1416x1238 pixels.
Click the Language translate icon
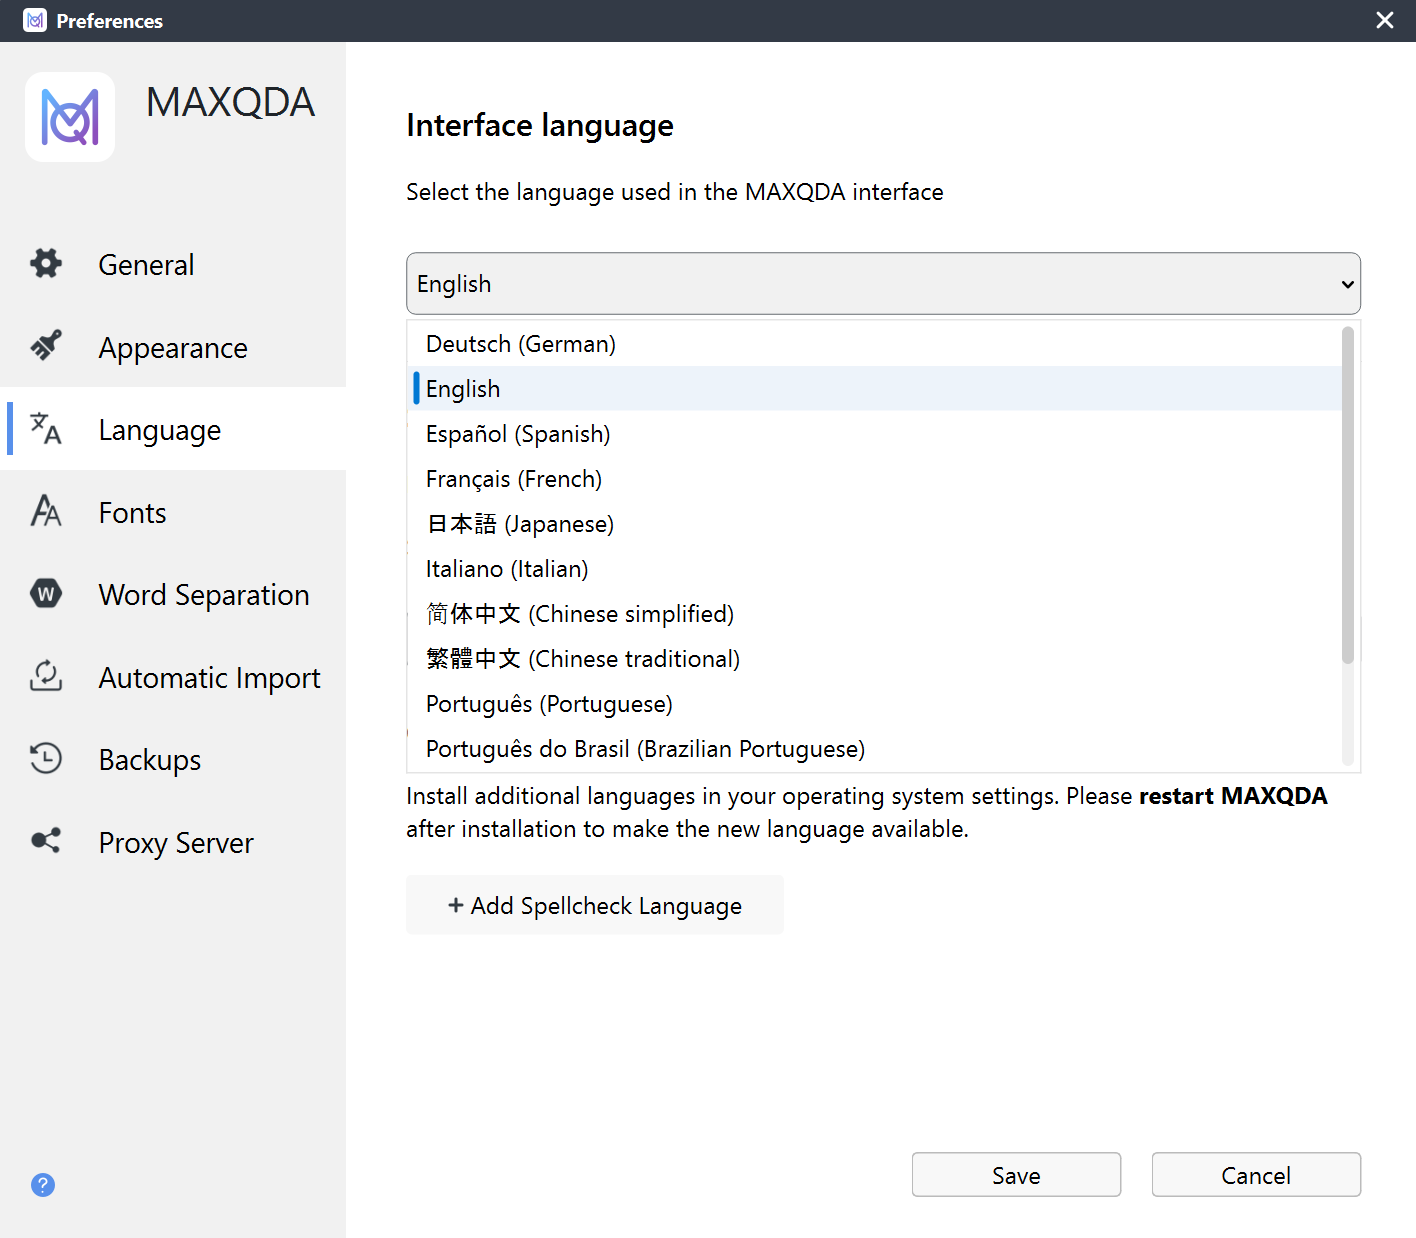46,428
